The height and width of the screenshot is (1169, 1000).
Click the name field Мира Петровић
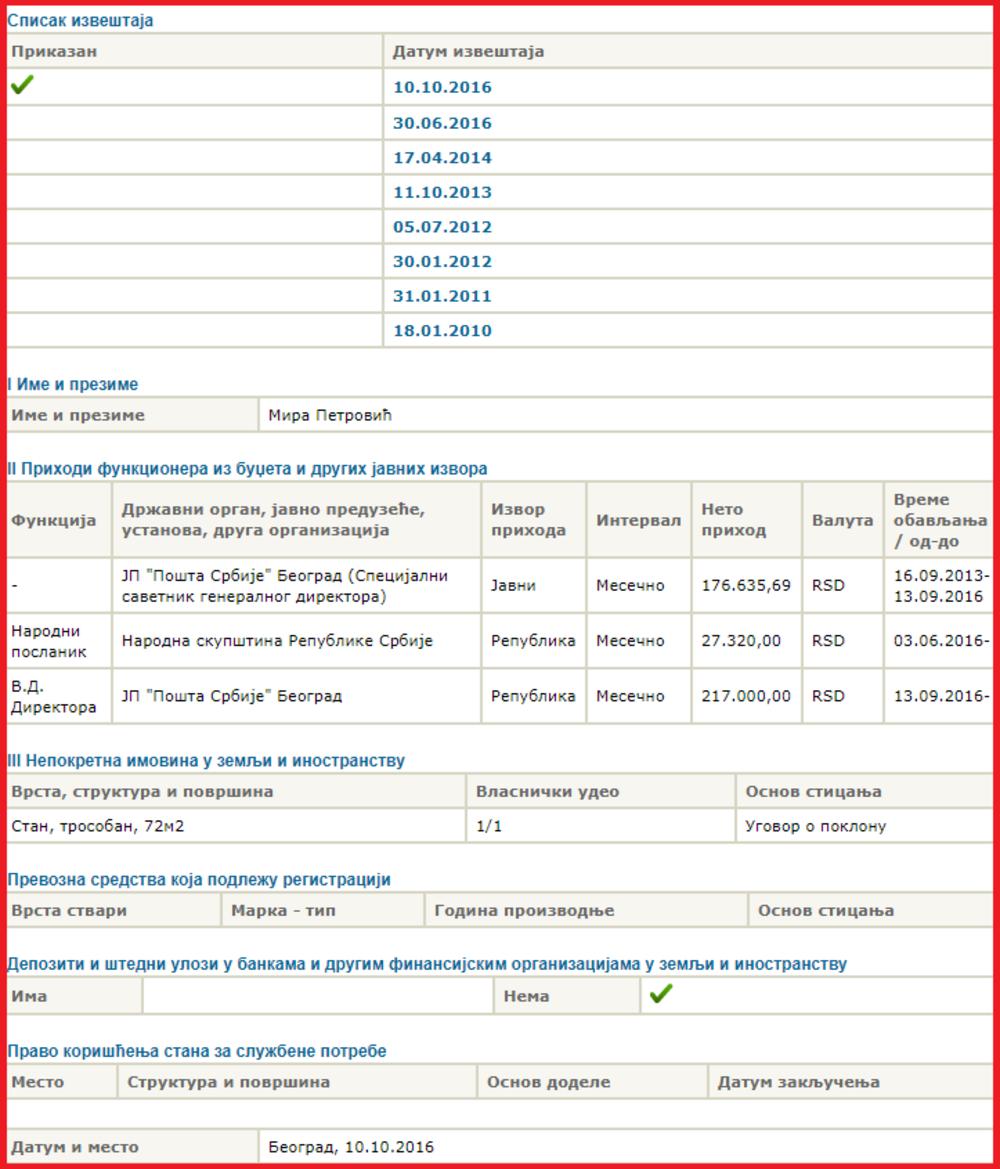[330, 415]
